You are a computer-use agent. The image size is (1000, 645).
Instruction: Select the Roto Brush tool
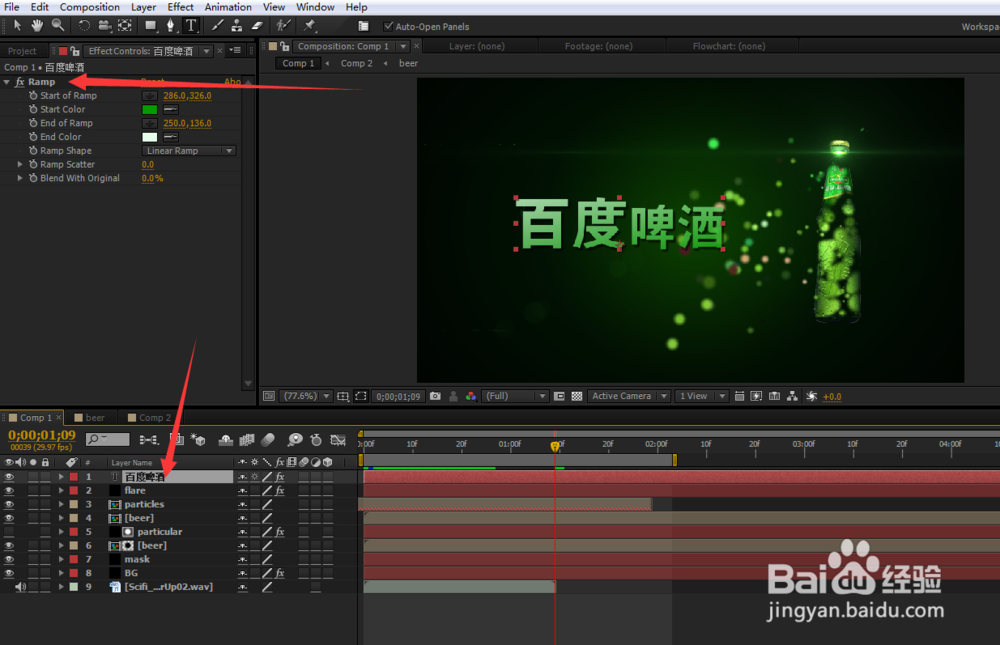(x=283, y=26)
